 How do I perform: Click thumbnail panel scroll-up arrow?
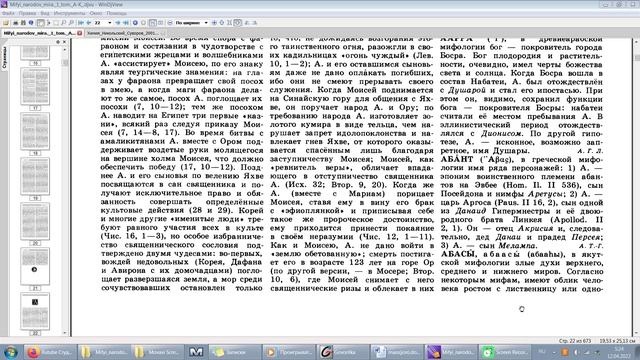(x=64, y=49)
